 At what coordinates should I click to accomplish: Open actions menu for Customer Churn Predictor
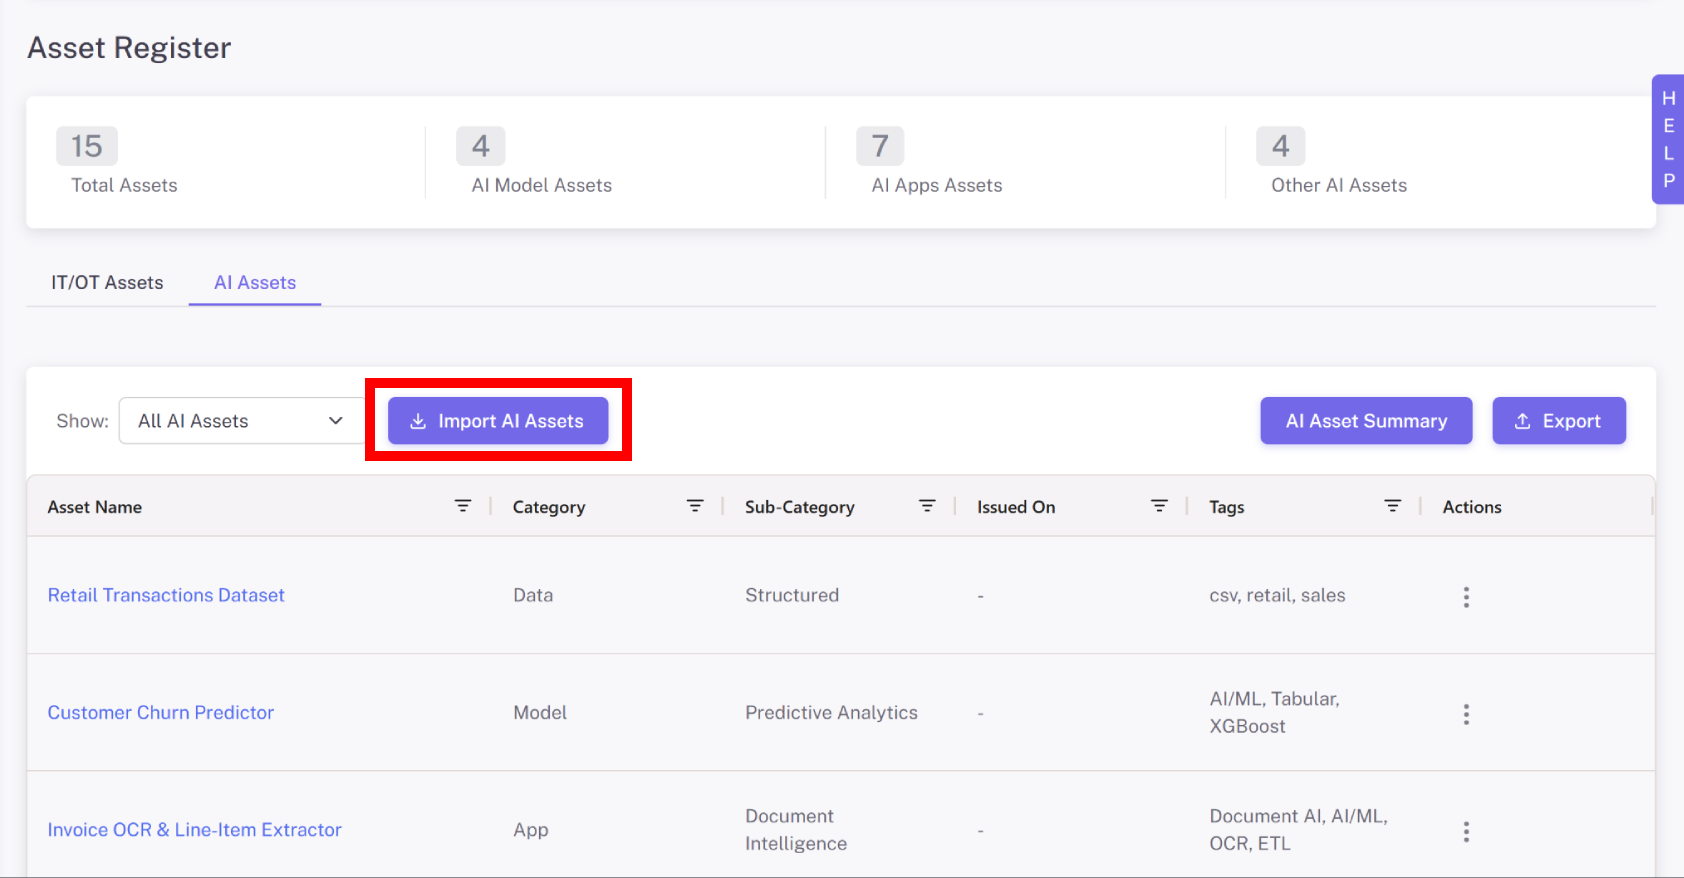[x=1466, y=714]
